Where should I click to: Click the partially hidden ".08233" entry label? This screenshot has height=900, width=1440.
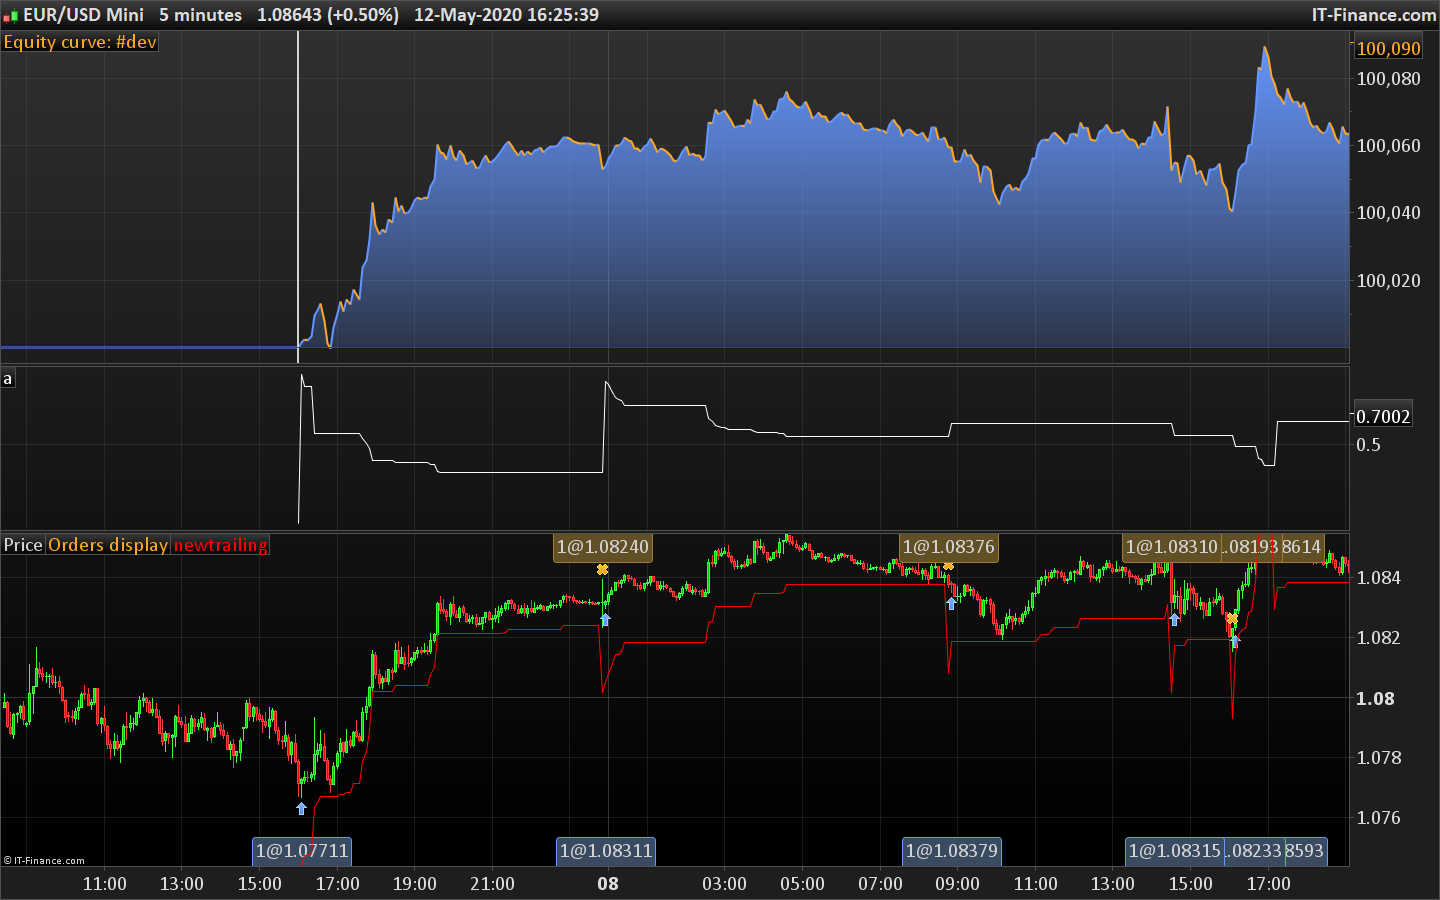(1254, 851)
